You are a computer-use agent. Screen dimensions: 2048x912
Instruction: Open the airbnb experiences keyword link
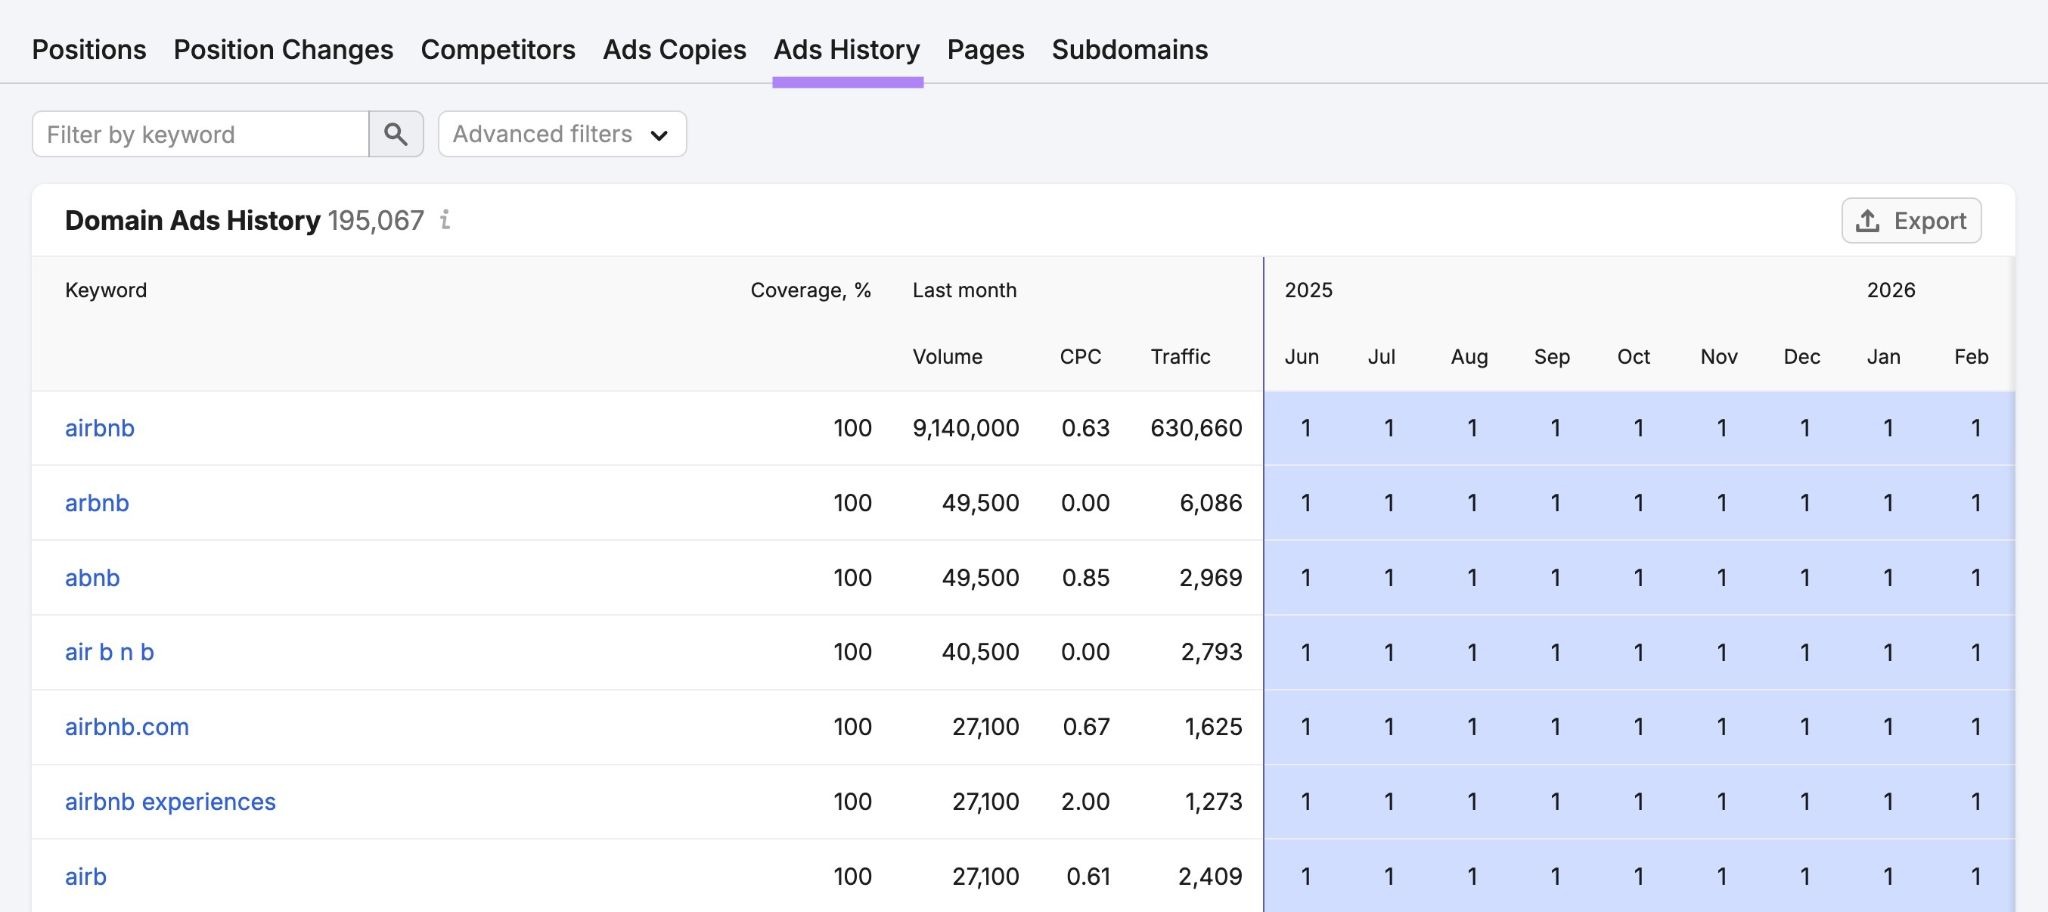click(170, 802)
